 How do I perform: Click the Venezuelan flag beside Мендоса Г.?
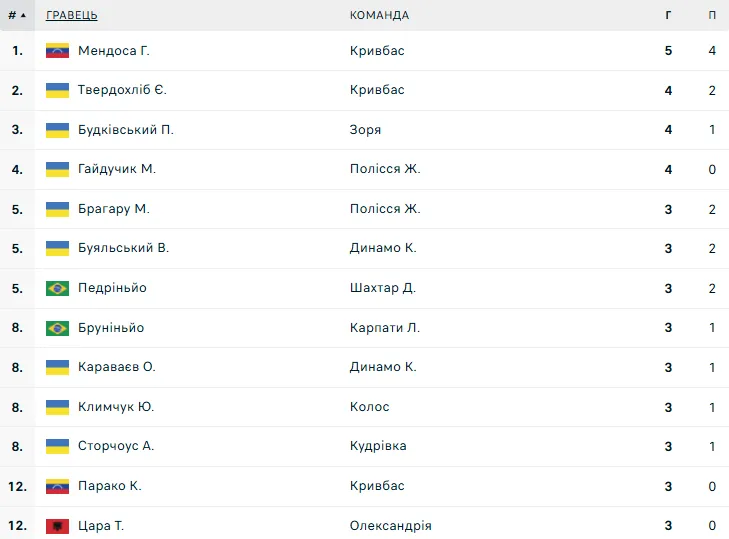click(57, 51)
